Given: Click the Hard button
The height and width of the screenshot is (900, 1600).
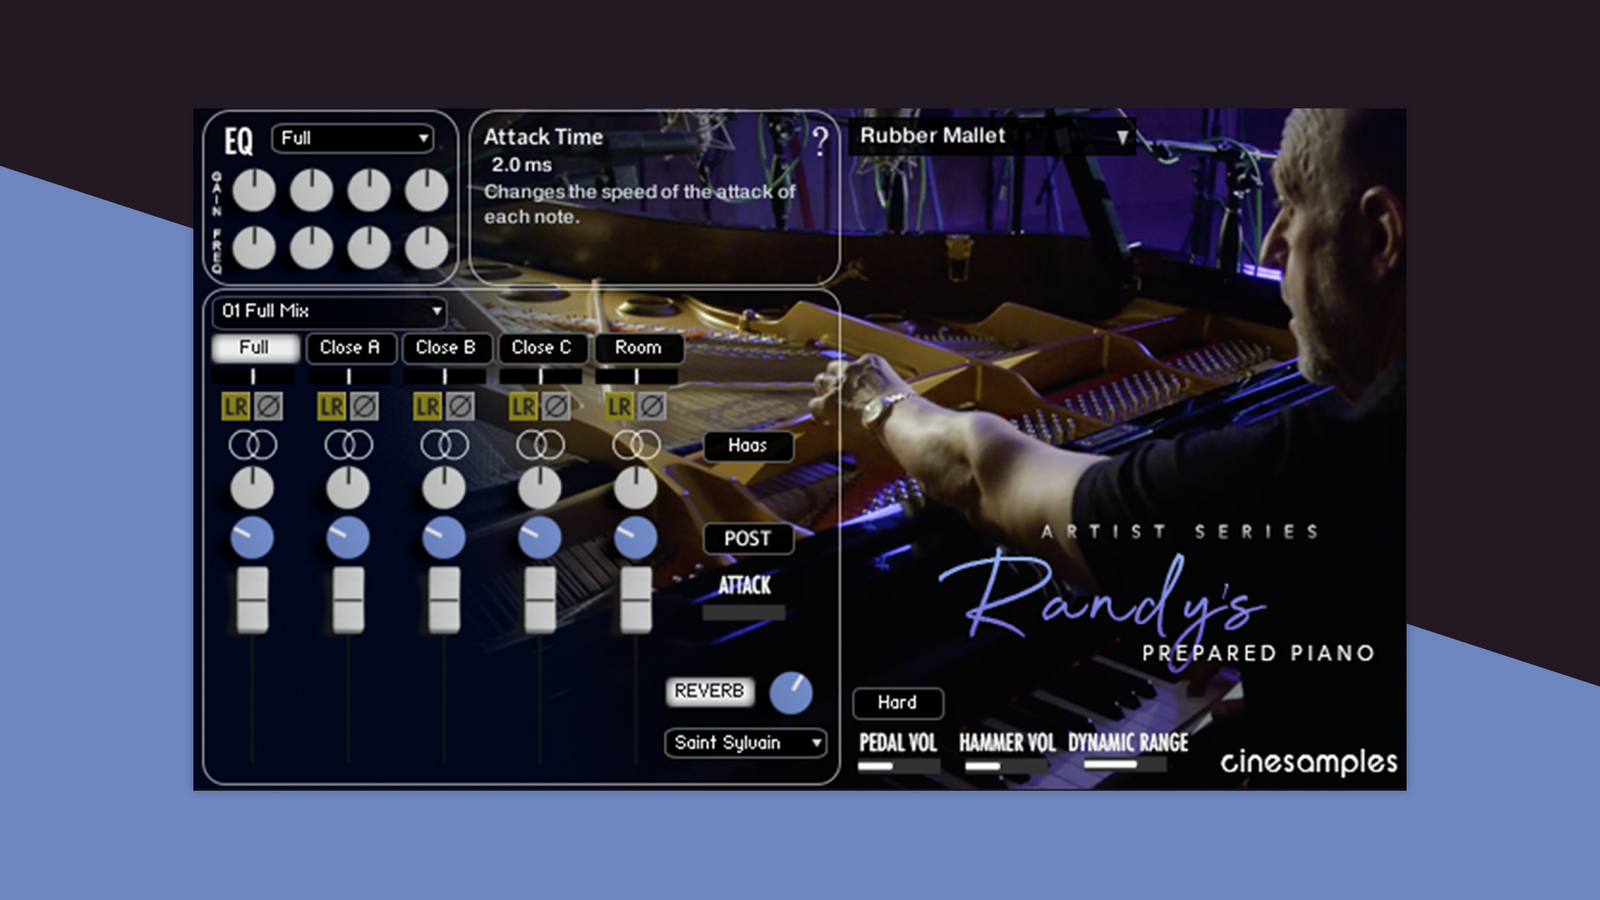Looking at the screenshot, I should point(897,703).
